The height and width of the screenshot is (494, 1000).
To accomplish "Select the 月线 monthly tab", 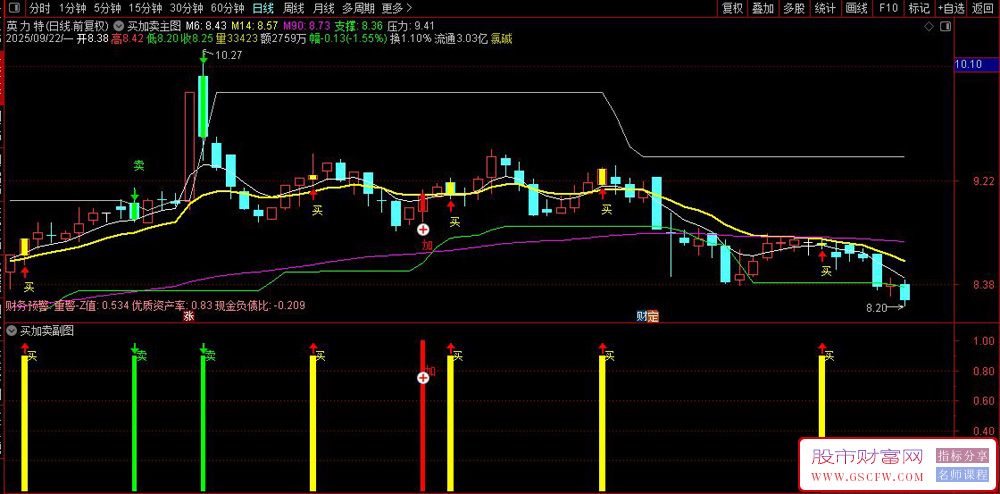I will [324, 8].
